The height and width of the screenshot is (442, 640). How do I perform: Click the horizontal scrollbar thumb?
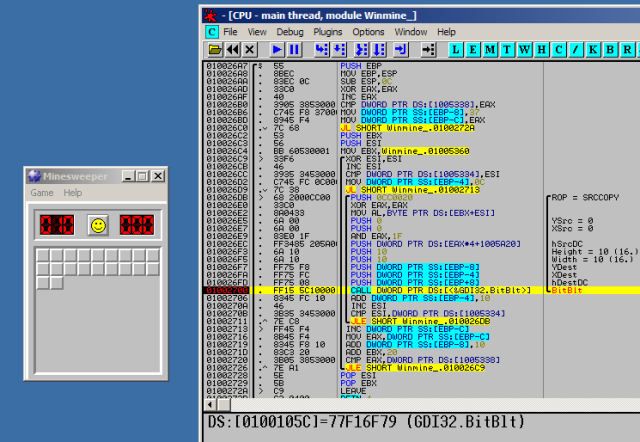pos(223,405)
